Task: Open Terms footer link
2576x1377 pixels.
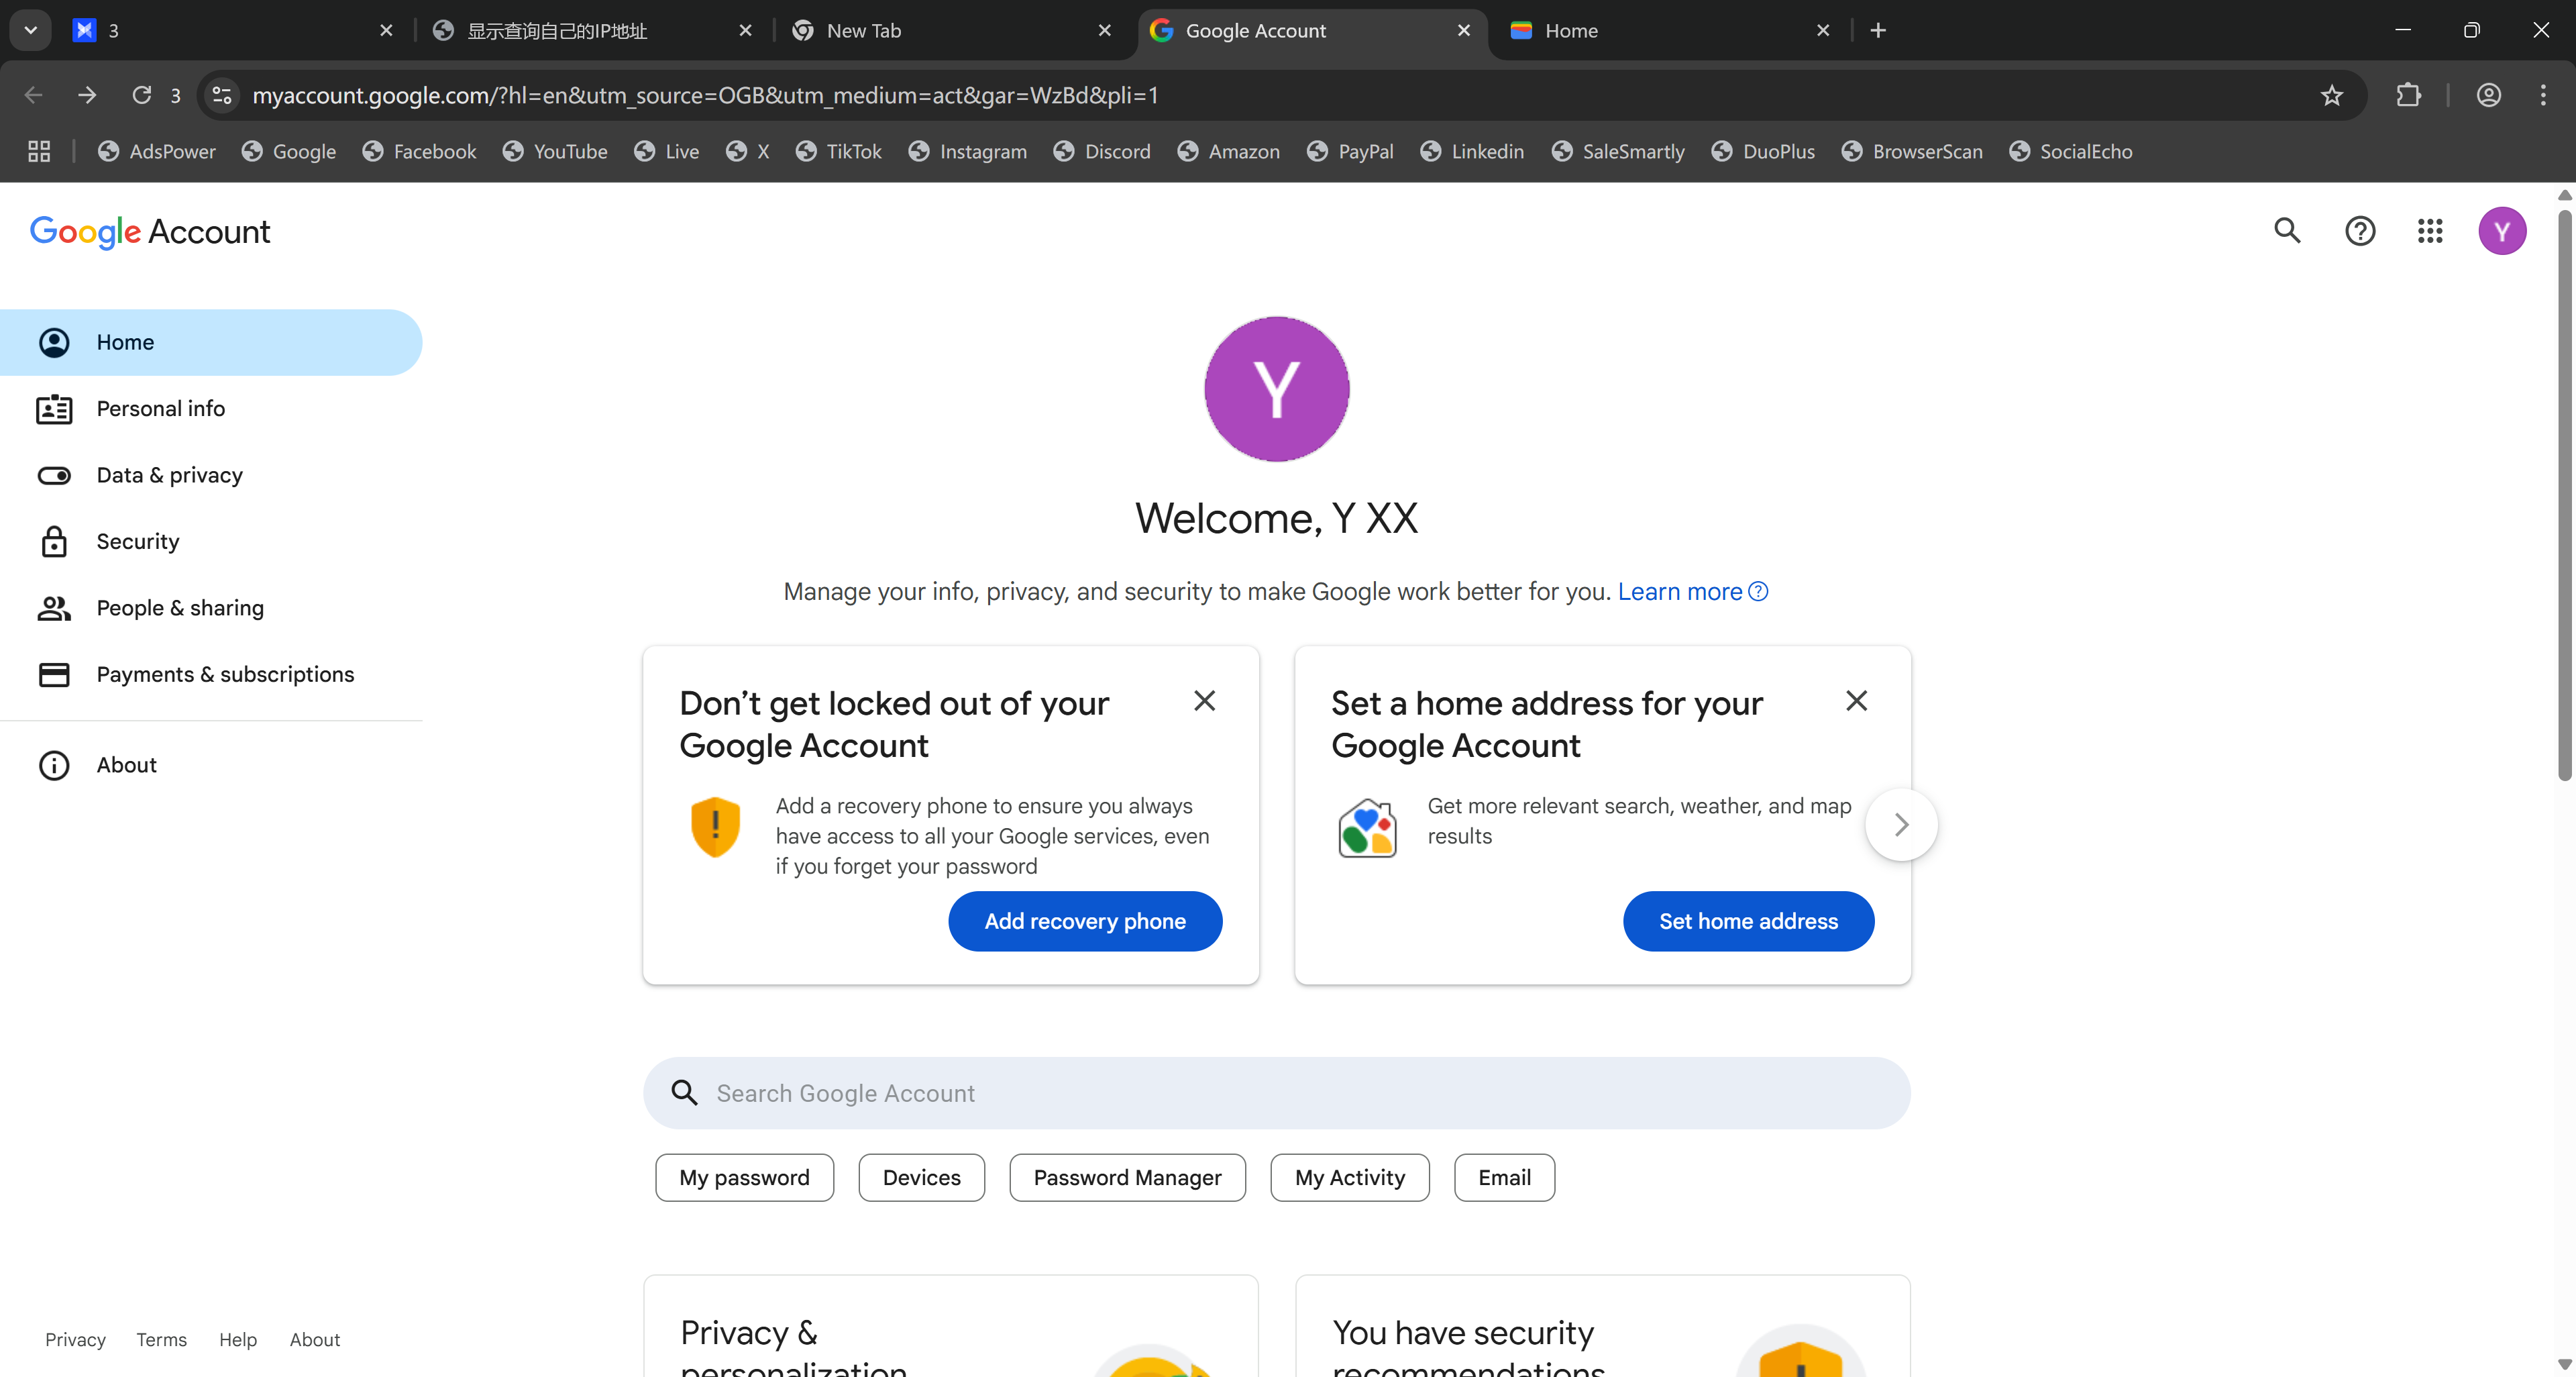Action: tap(161, 1340)
